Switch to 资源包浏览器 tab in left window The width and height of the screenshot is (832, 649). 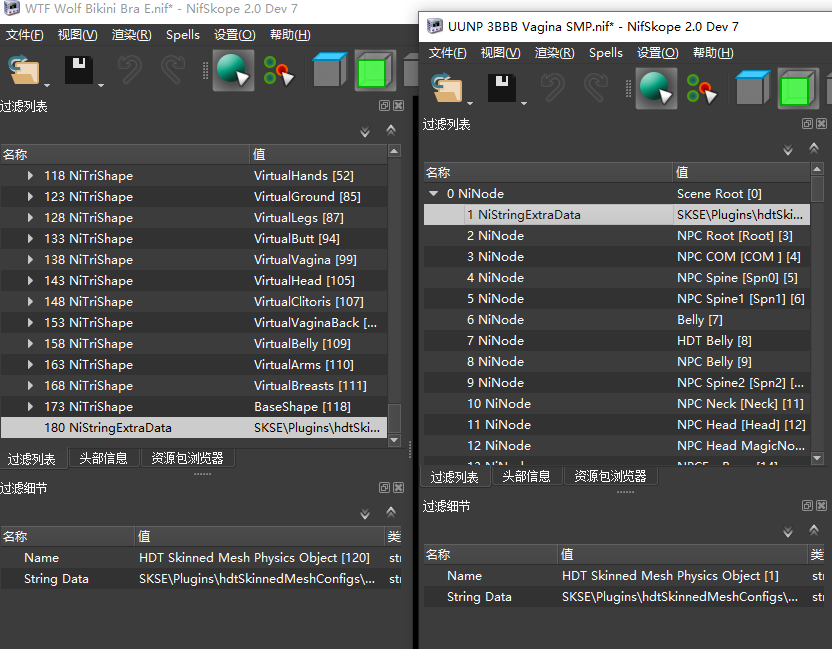(187, 458)
